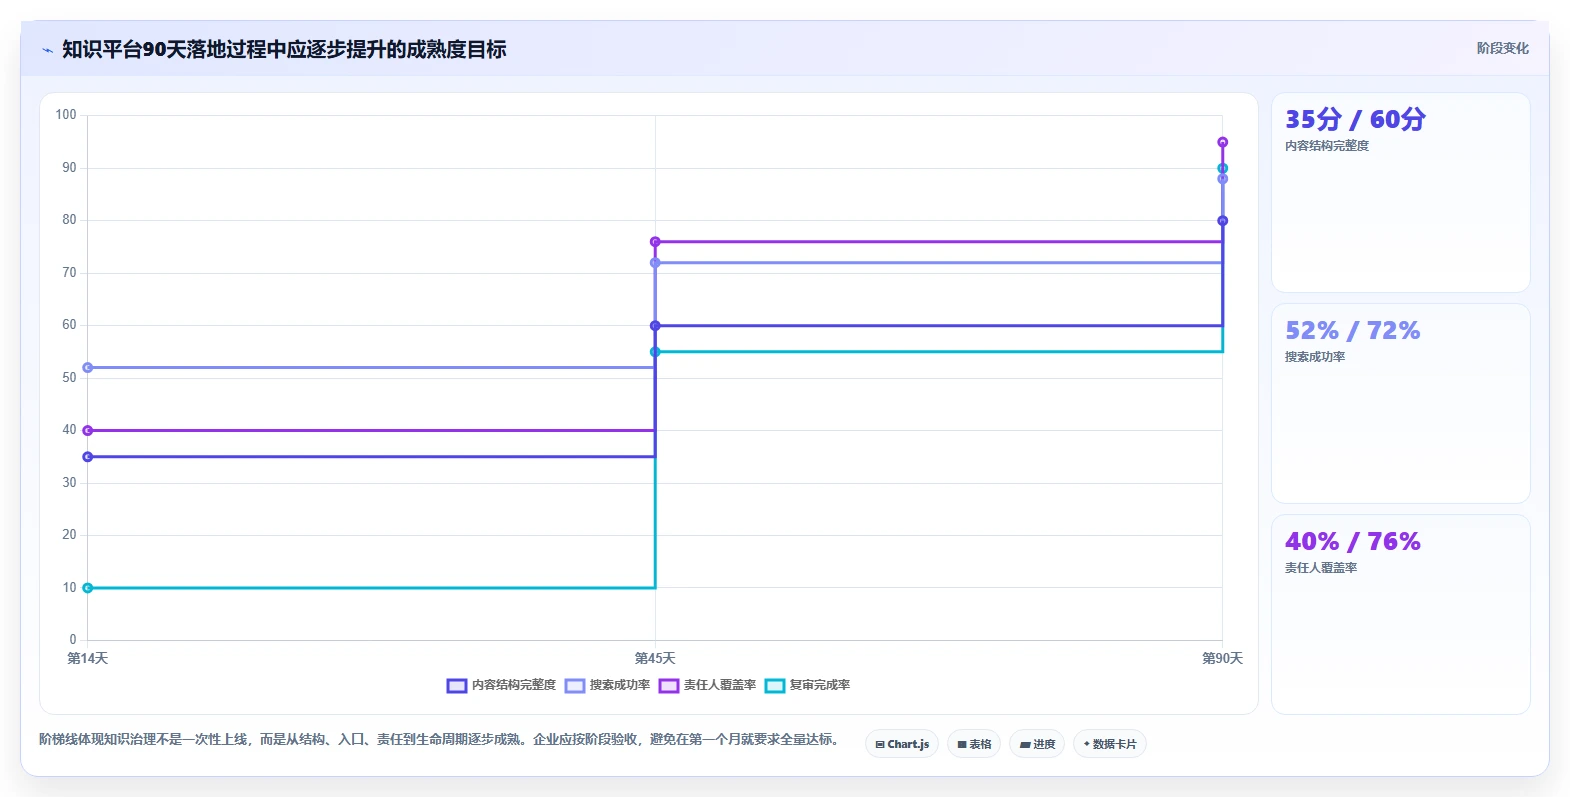Click the footer note starting with 阶梯线体现知识治理

click(438, 740)
